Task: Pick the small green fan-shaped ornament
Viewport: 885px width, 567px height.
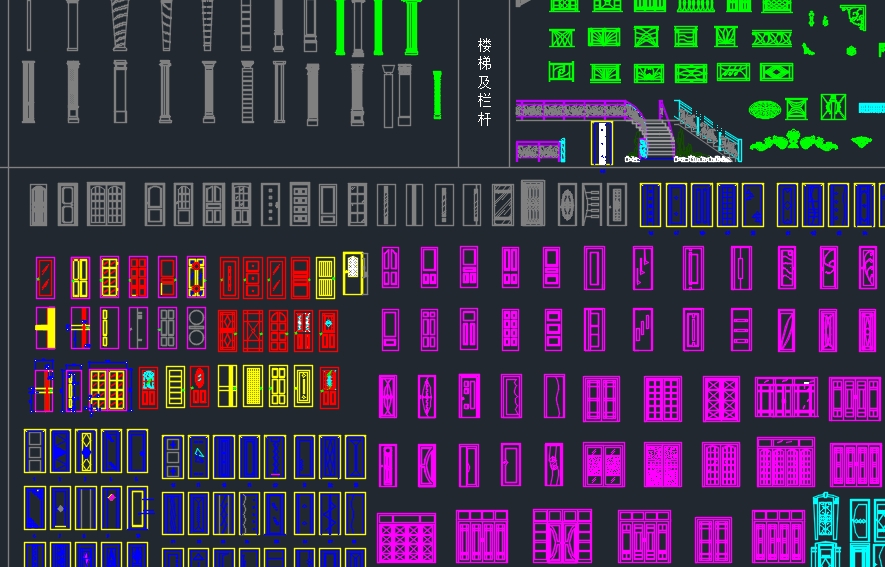Action: coord(861,142)
